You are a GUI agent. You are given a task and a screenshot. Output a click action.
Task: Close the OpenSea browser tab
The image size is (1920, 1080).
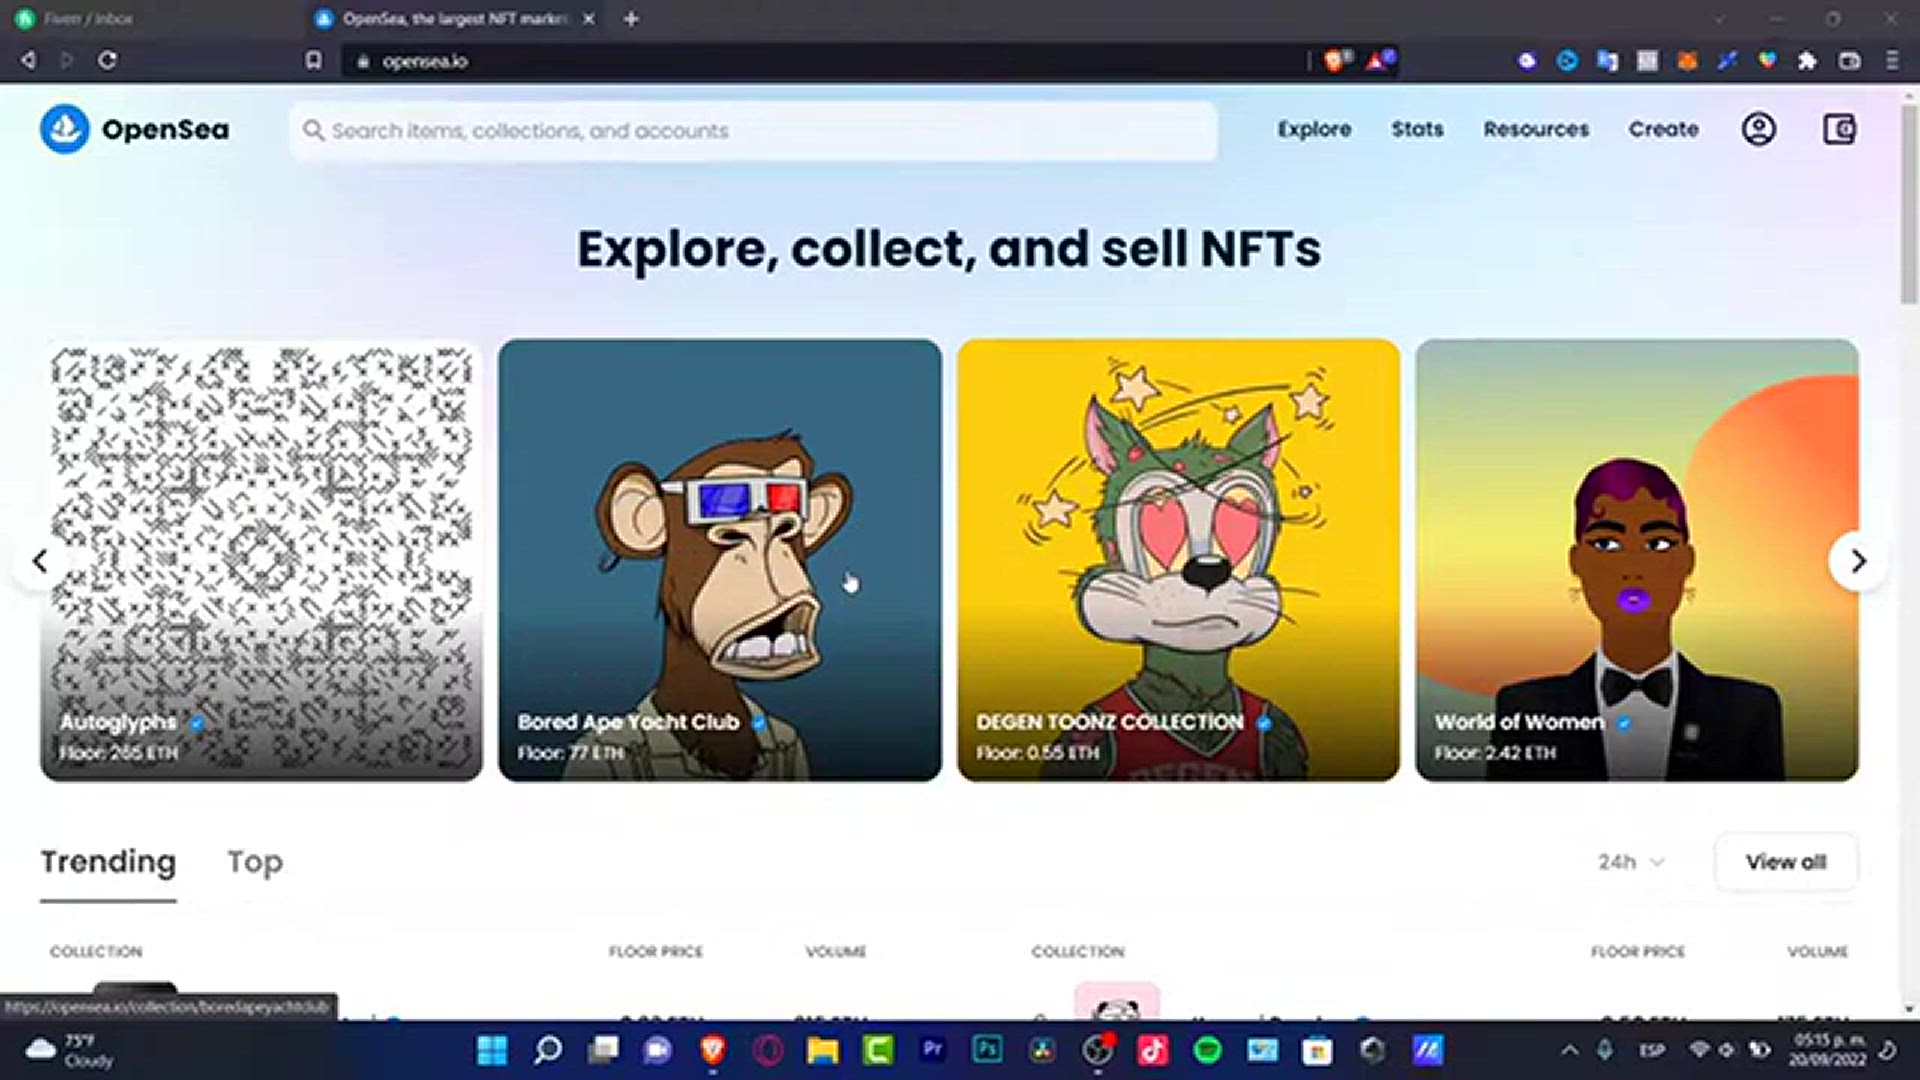pos(589,18)
